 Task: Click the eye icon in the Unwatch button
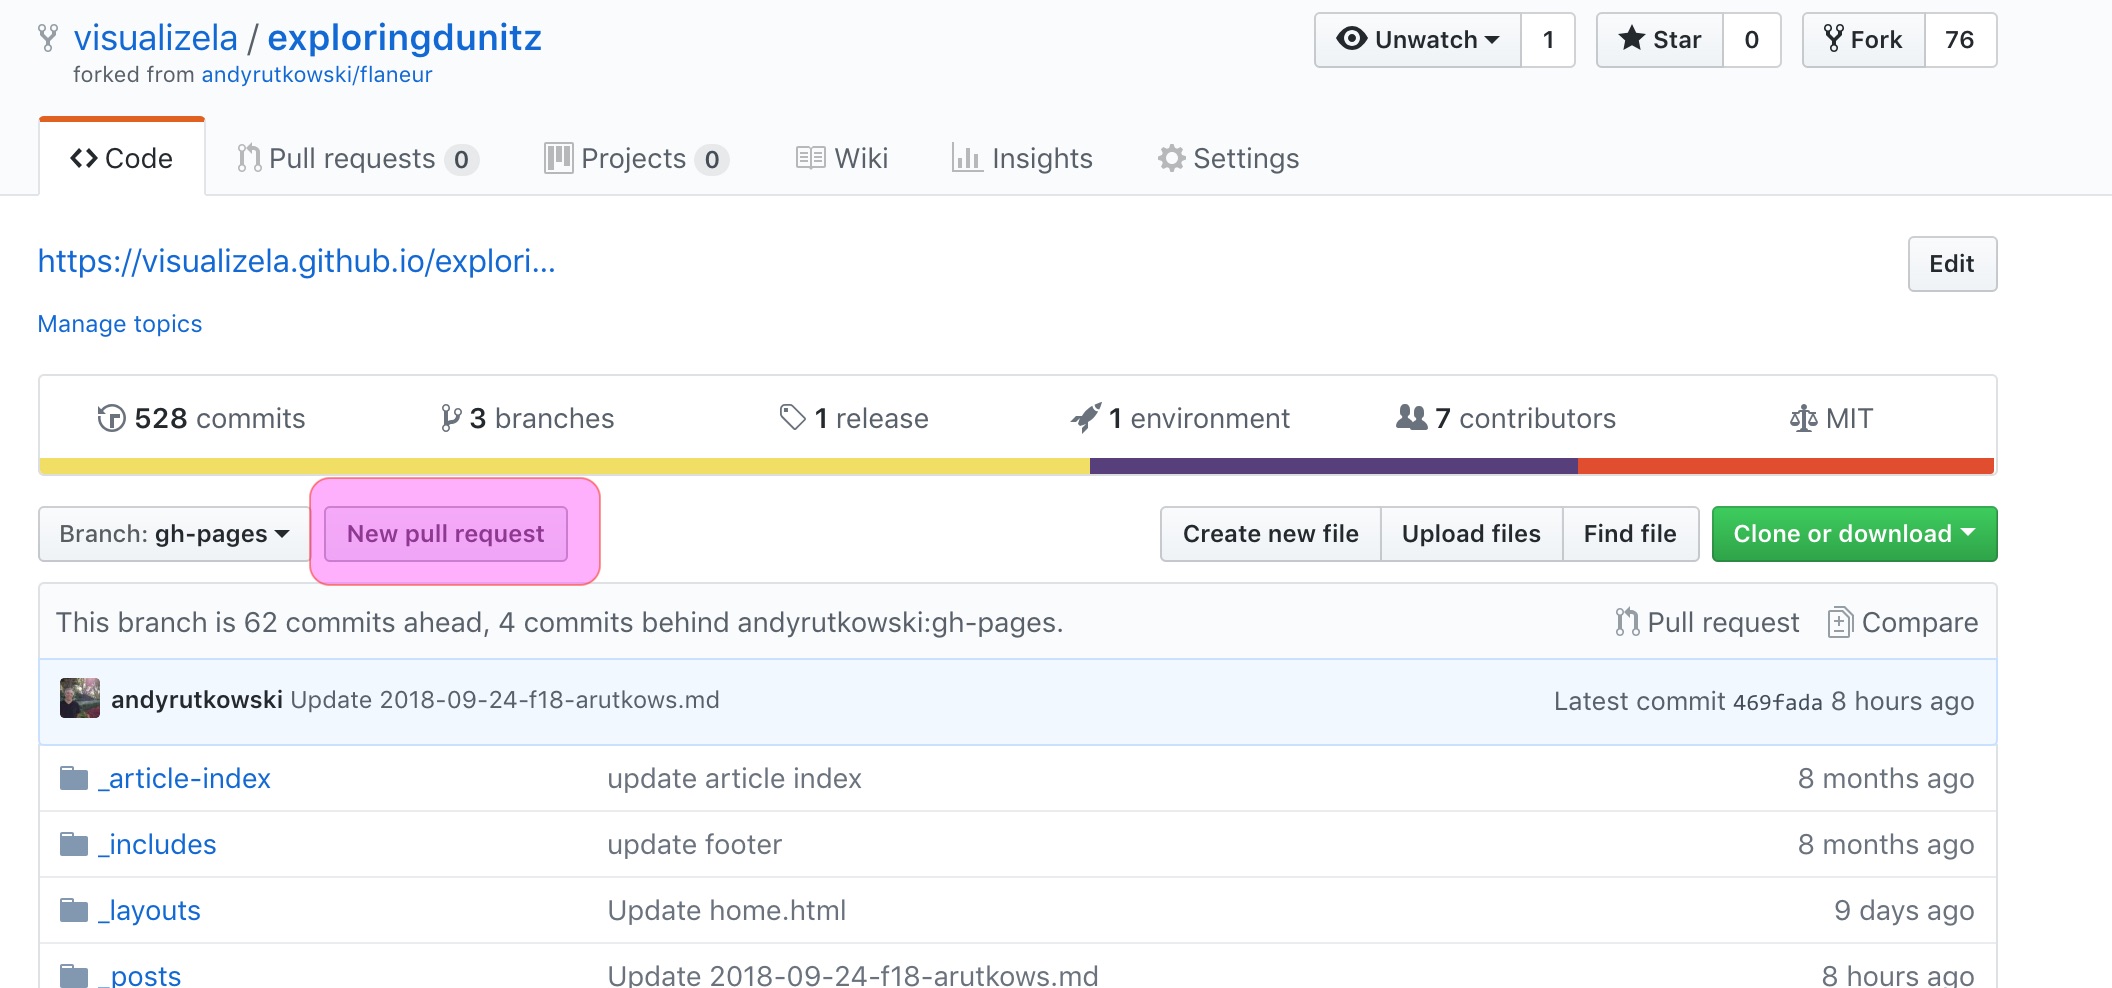click(x=1352, y=39)
